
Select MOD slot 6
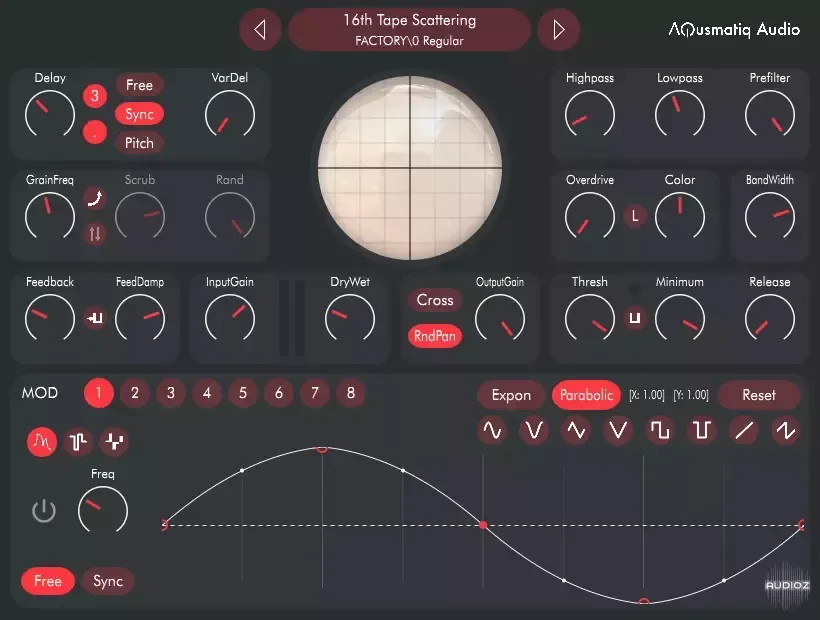point(279,393)
